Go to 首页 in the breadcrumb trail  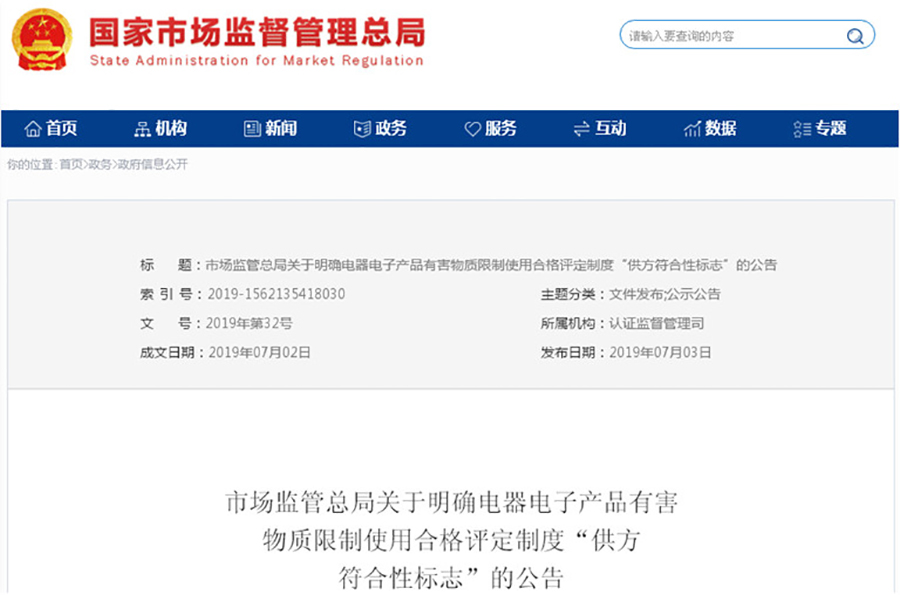70,164
